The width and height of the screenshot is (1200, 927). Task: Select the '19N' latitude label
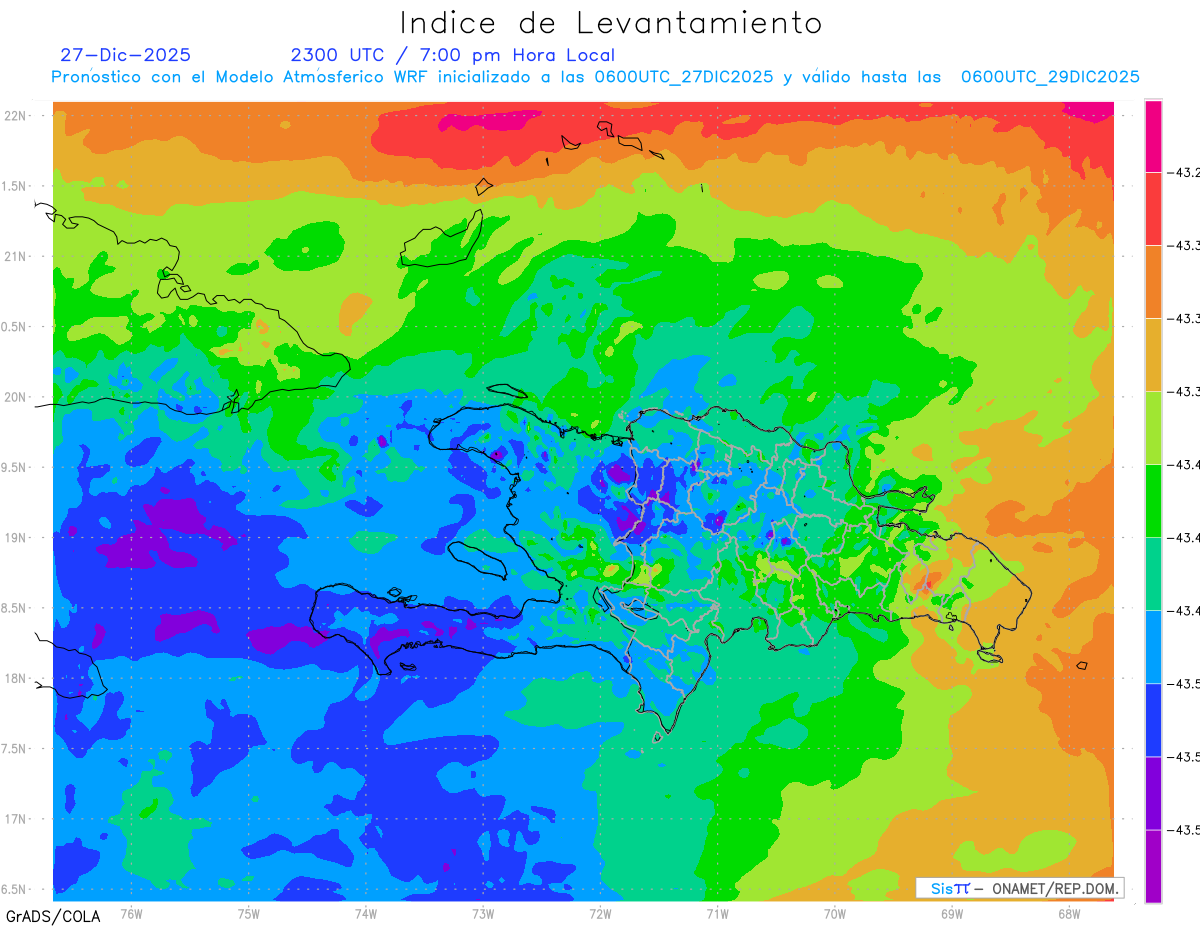pyautogui.click(x=17, y=537)
